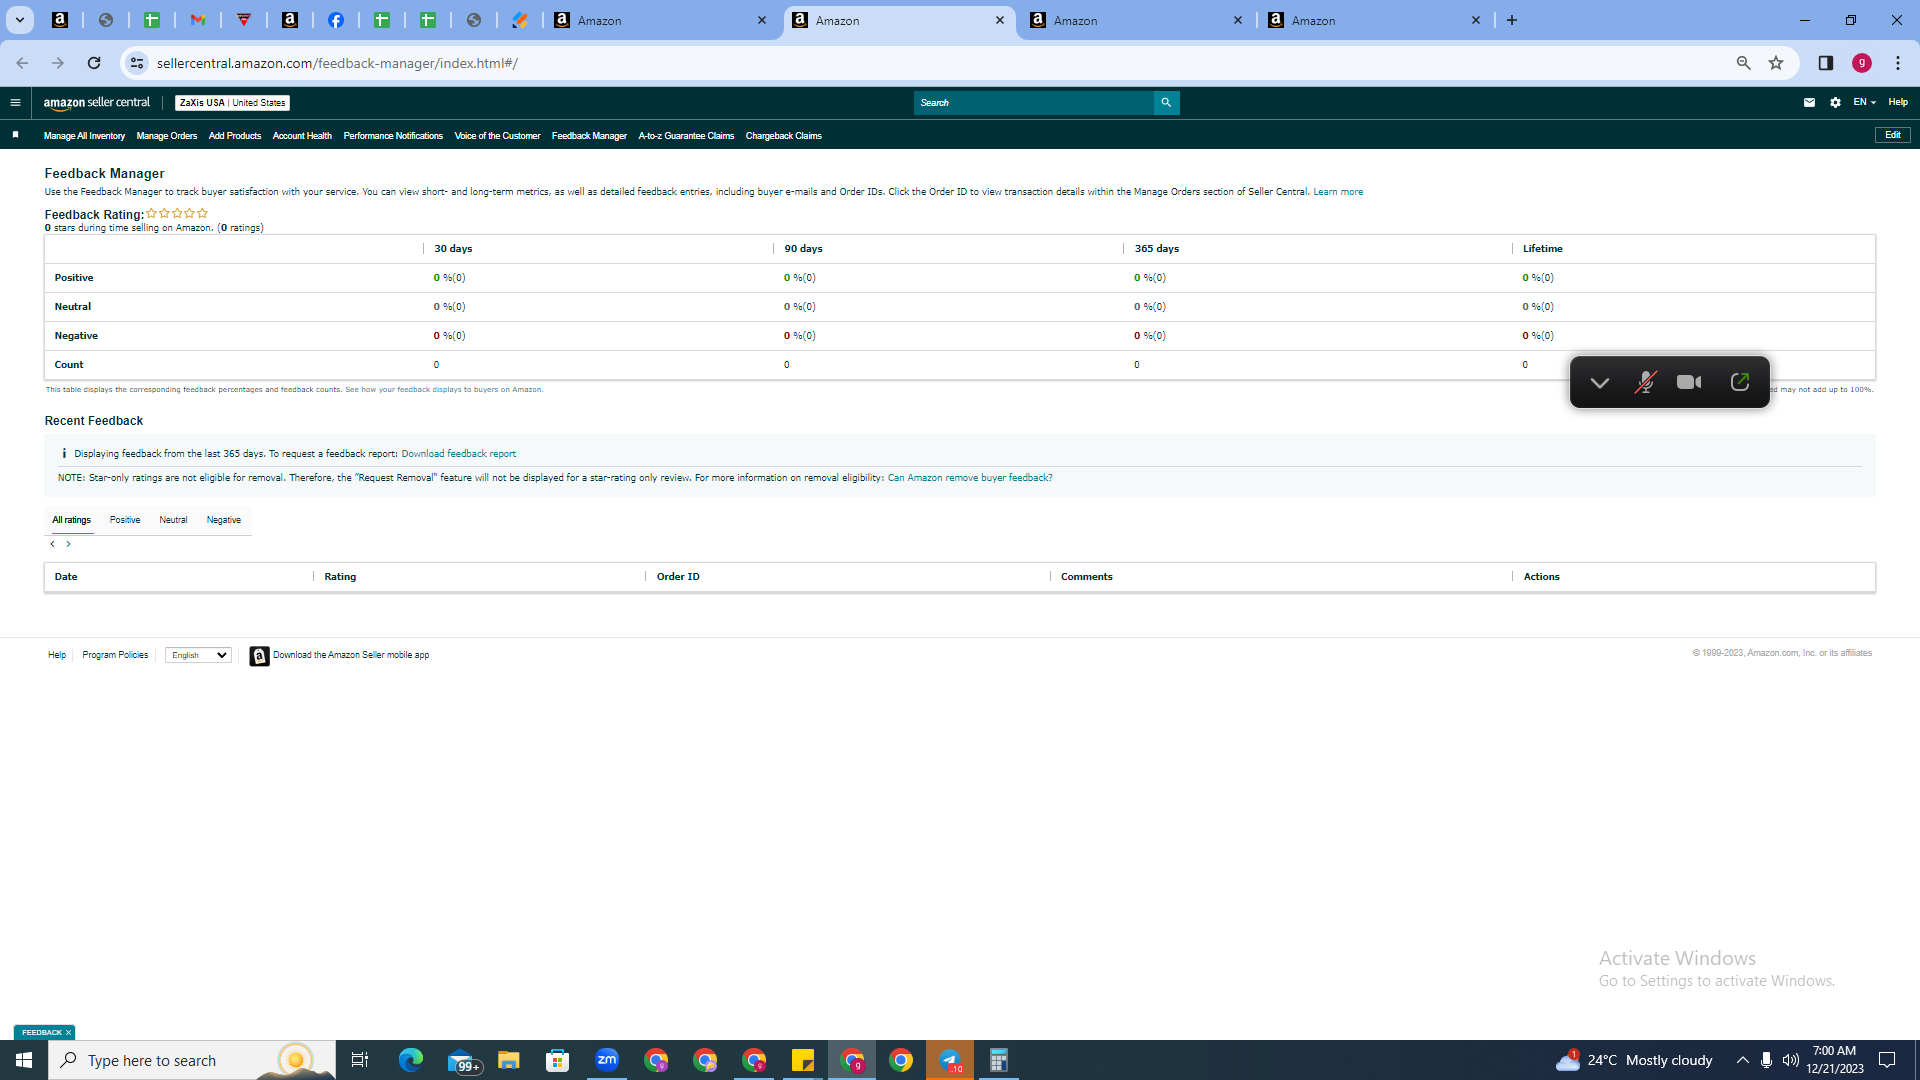
Task: Switch to the Facebook pinned tab
Action: (x=336, y=20)
